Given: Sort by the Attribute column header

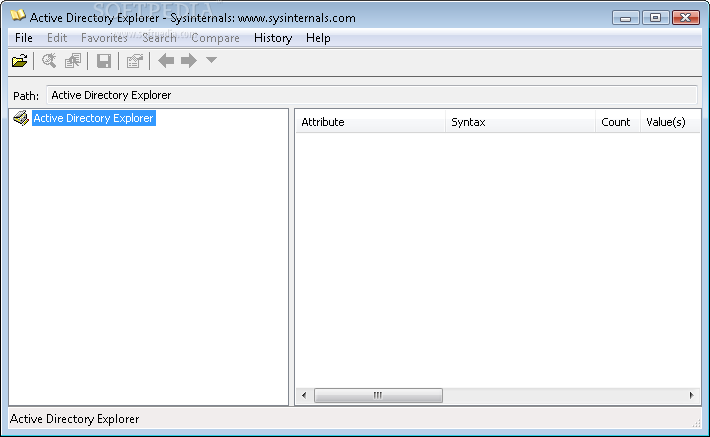Looking at the screenshot, I should click(x=370, y=122).
